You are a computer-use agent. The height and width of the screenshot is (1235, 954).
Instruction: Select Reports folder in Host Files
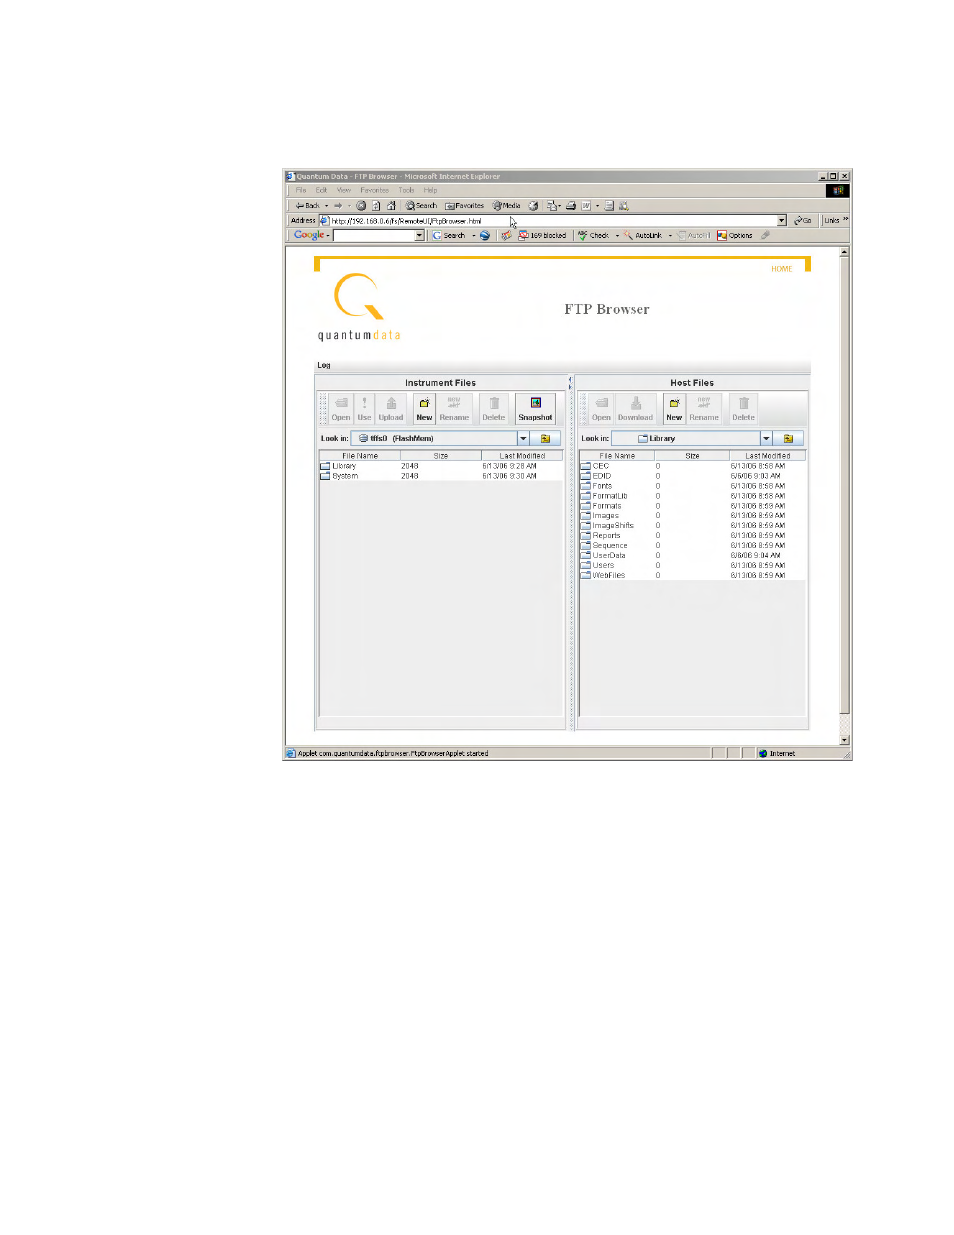click(x=693, y=535)
